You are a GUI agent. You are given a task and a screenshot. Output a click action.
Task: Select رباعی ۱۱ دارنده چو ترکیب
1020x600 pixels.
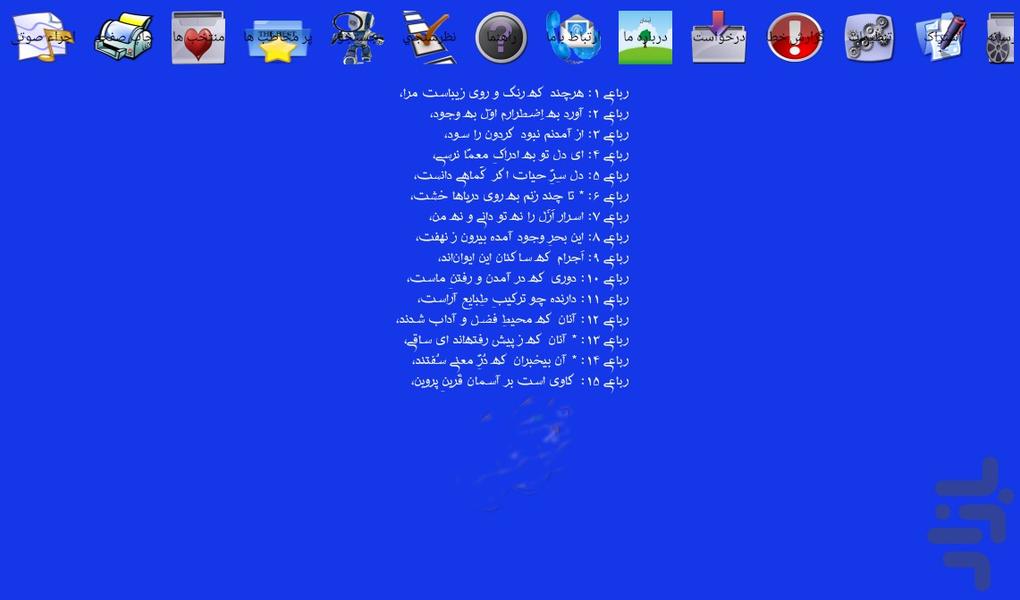click(524, 299)
